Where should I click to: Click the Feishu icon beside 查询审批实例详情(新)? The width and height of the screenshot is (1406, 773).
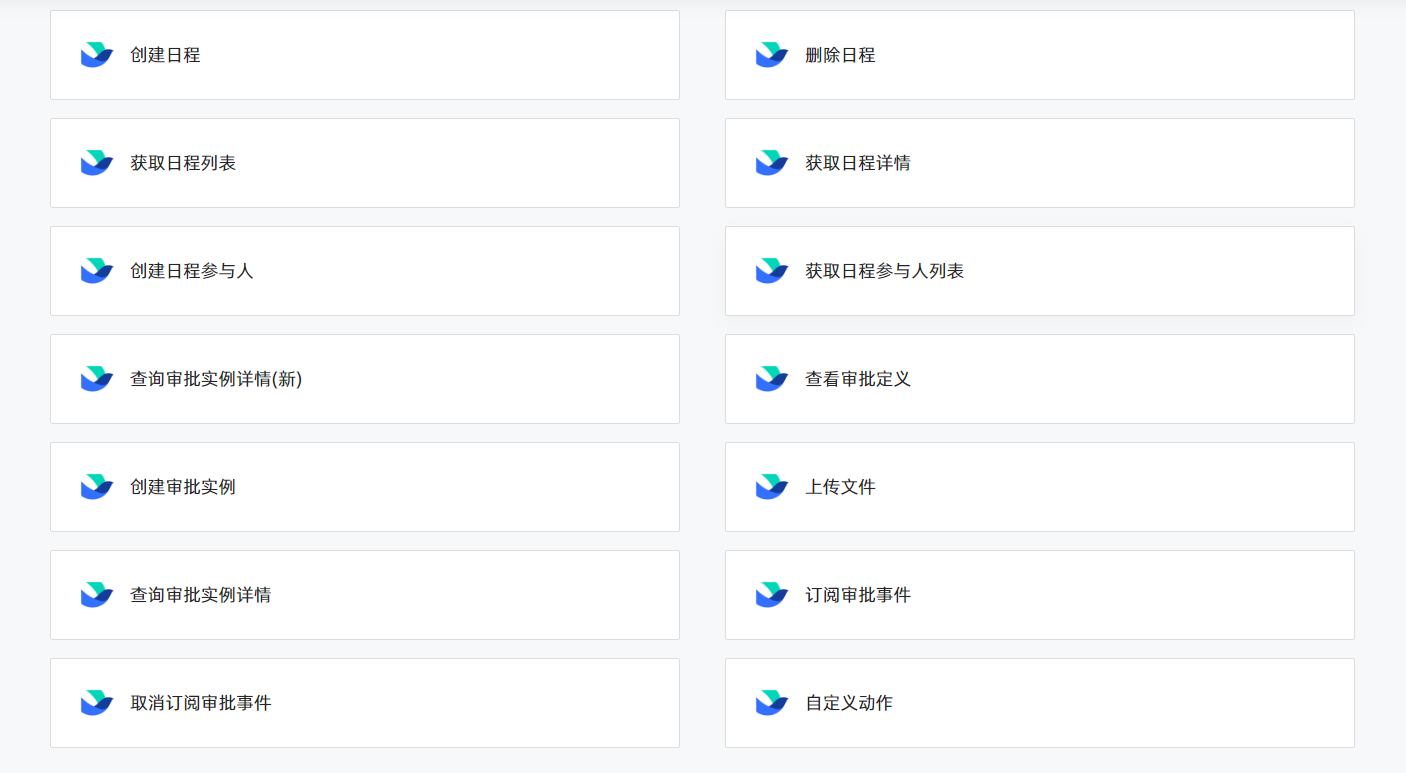coord(97,379)
